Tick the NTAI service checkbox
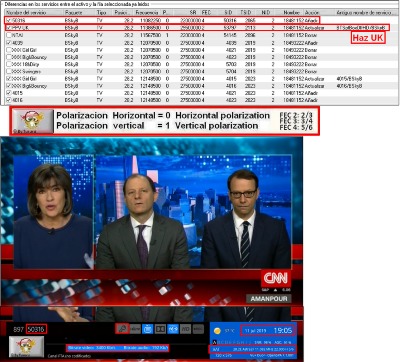The height and width of the screenshot is (362, 400). click(9, 35)
